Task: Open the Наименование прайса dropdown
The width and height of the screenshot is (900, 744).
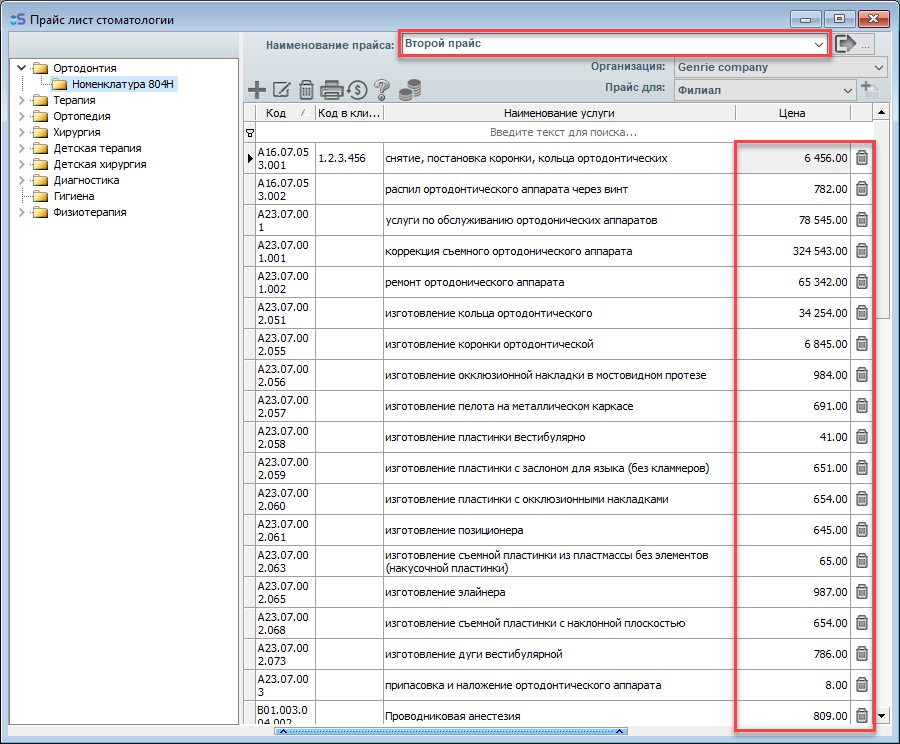Action: pyautogui.click(x=819, y=45)
